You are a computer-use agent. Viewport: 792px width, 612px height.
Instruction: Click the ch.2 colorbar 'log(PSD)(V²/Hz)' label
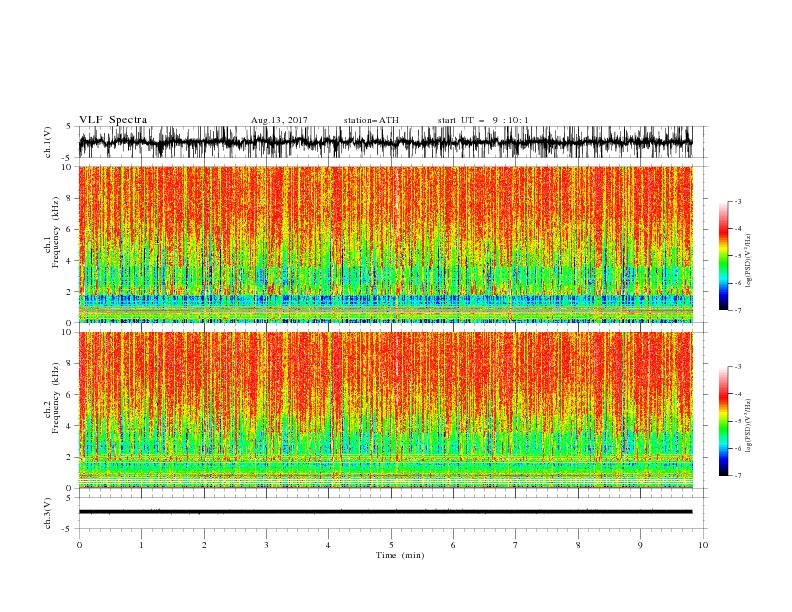pyautogui.click(x=749, y=426)
